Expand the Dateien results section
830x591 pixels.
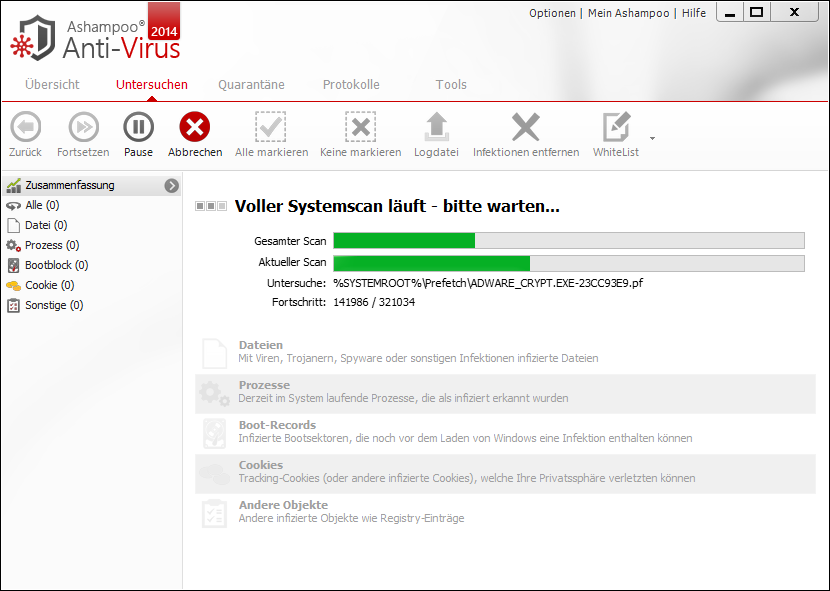coord(260,345)
